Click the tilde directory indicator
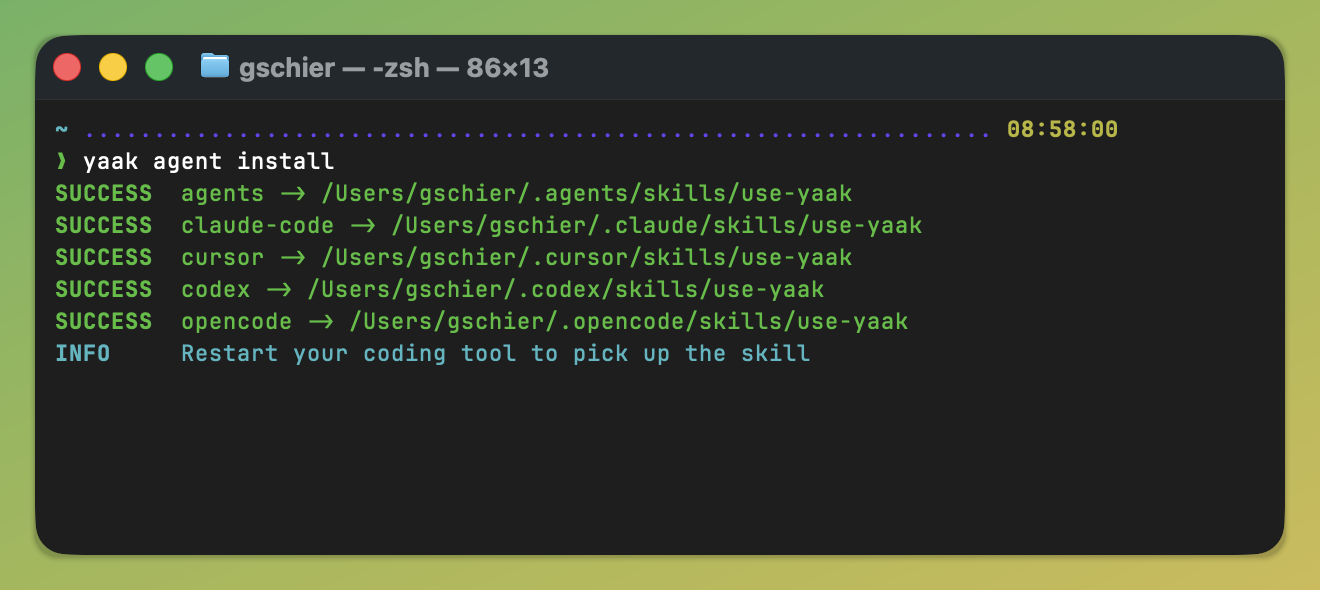The width and height of the screenshot is (1320, 590). tap(61, 129)
